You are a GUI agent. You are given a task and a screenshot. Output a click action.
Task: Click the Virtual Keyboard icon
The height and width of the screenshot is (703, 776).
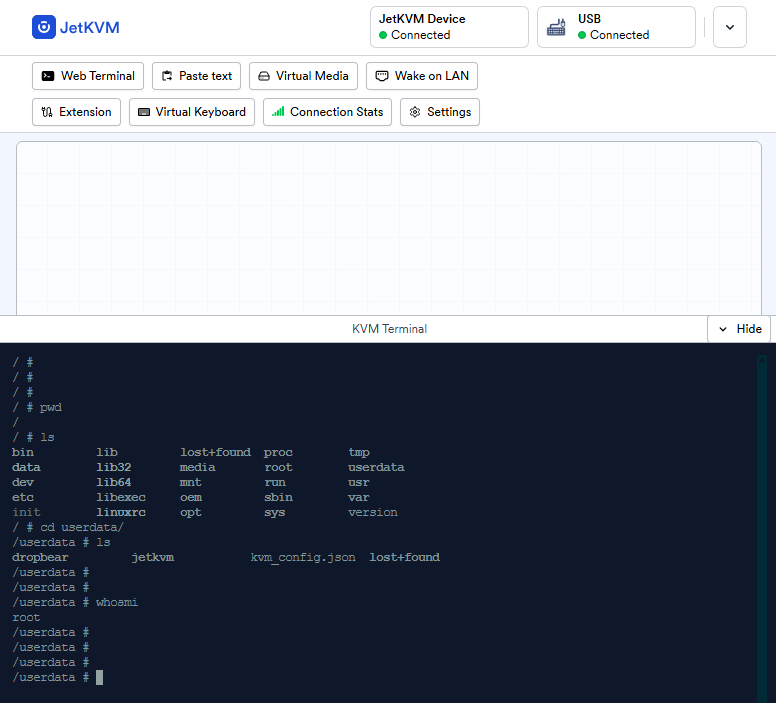click(x=144, y=112)
